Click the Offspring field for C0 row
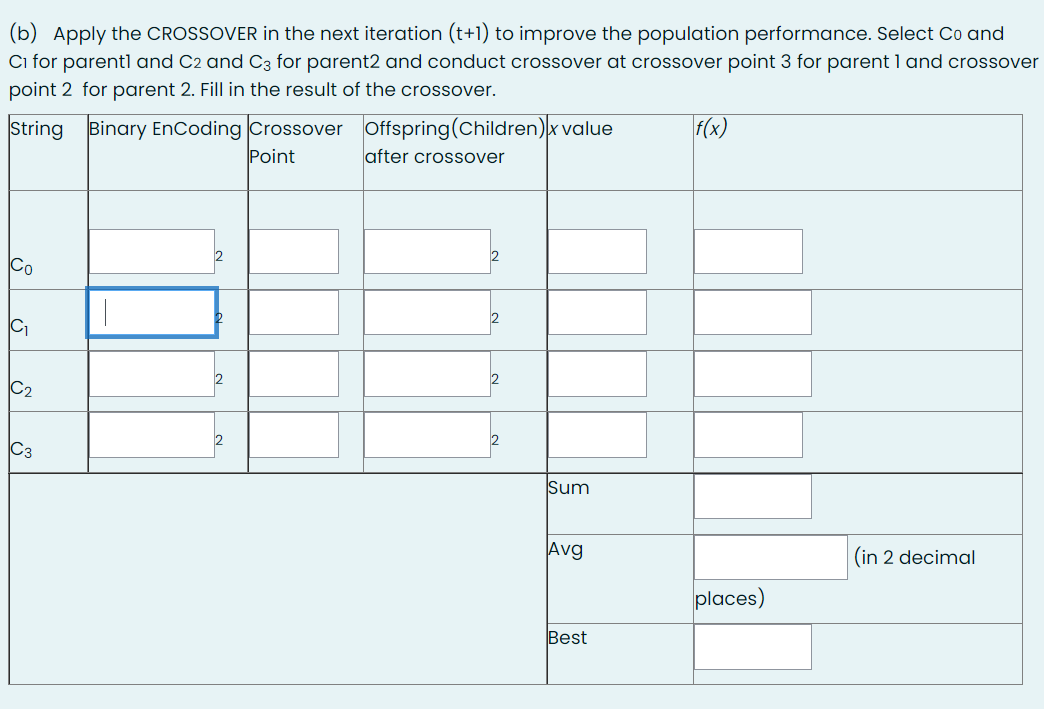 coord(426,251)
